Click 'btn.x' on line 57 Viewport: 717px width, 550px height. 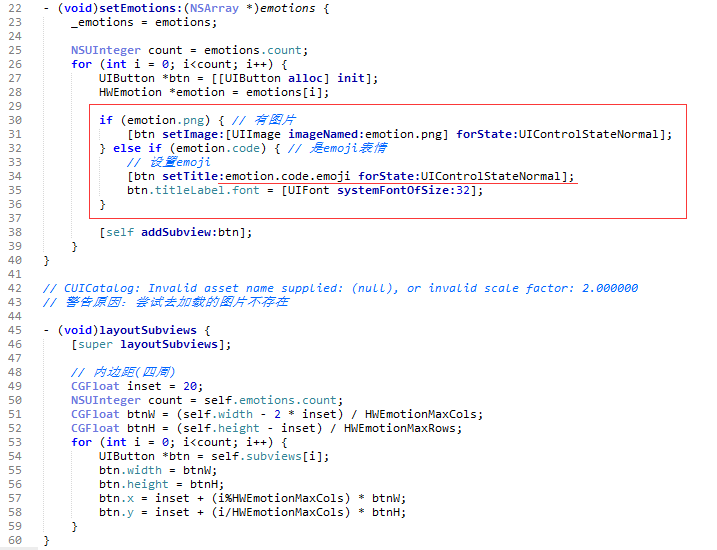tap(116, 498)
